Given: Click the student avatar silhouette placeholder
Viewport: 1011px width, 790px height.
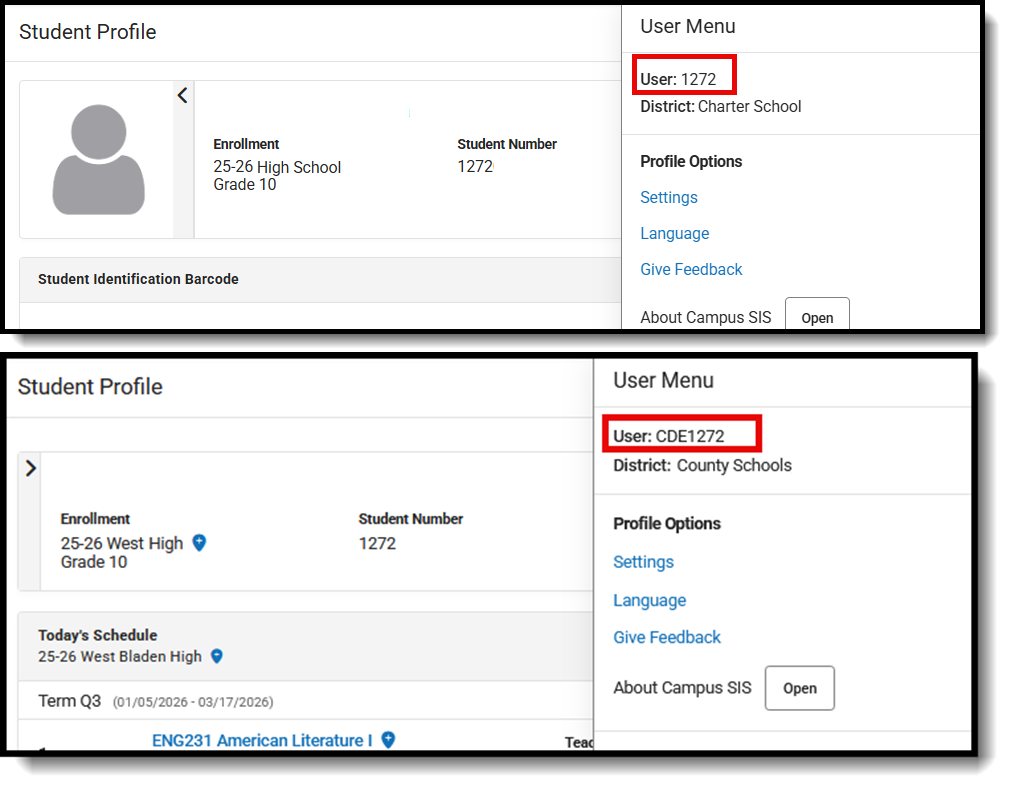Looking at the screenshot, I should click(x=97, y=158).
